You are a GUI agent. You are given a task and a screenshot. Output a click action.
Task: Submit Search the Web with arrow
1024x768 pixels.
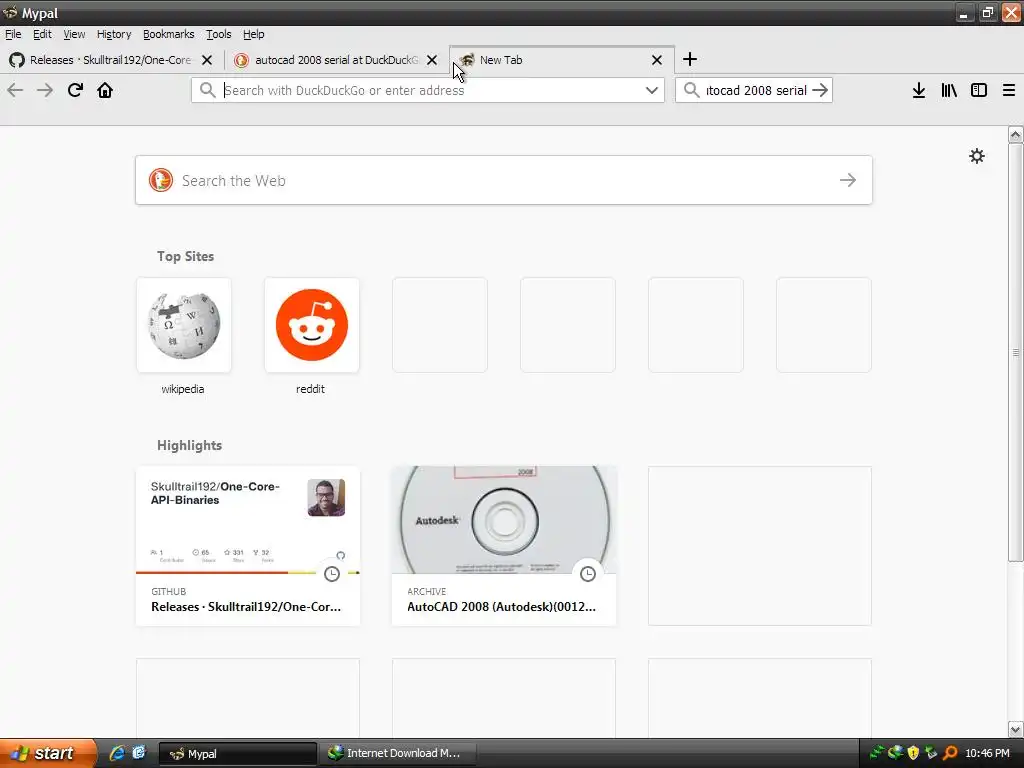tap(848, 180)
